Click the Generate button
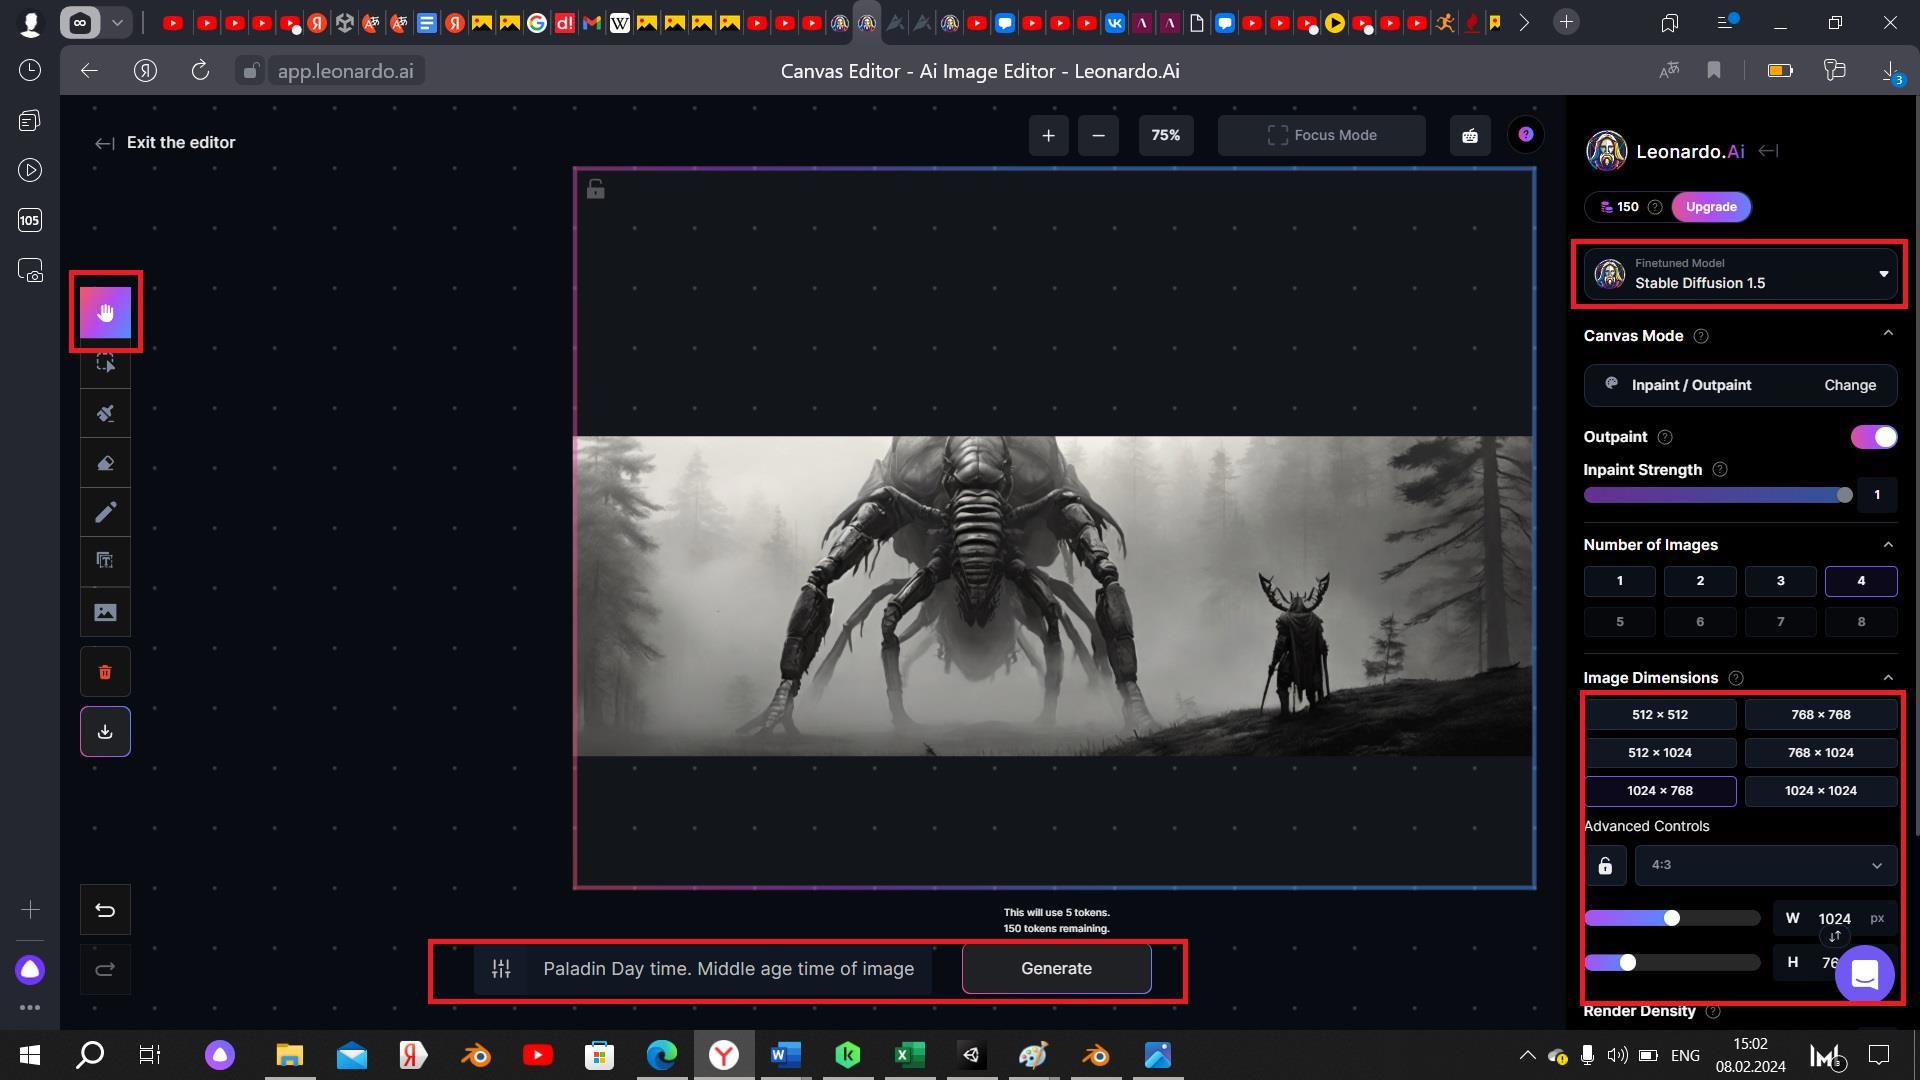 [1056, 968]
